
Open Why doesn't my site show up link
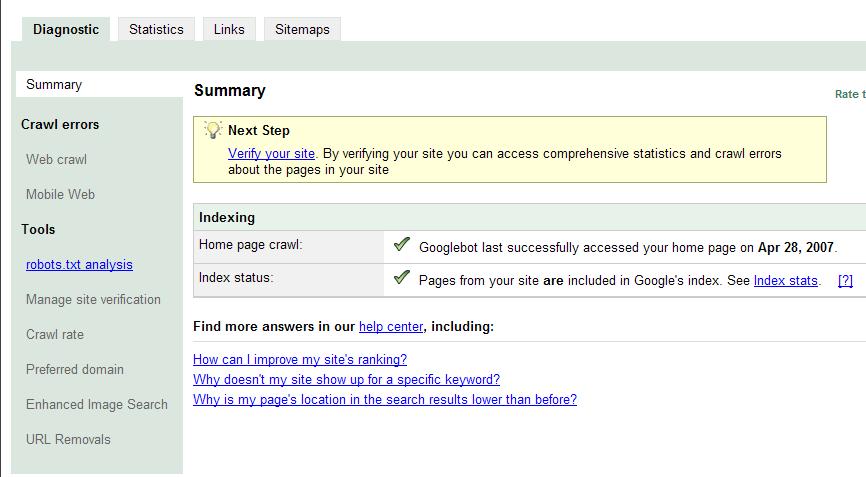346,379
